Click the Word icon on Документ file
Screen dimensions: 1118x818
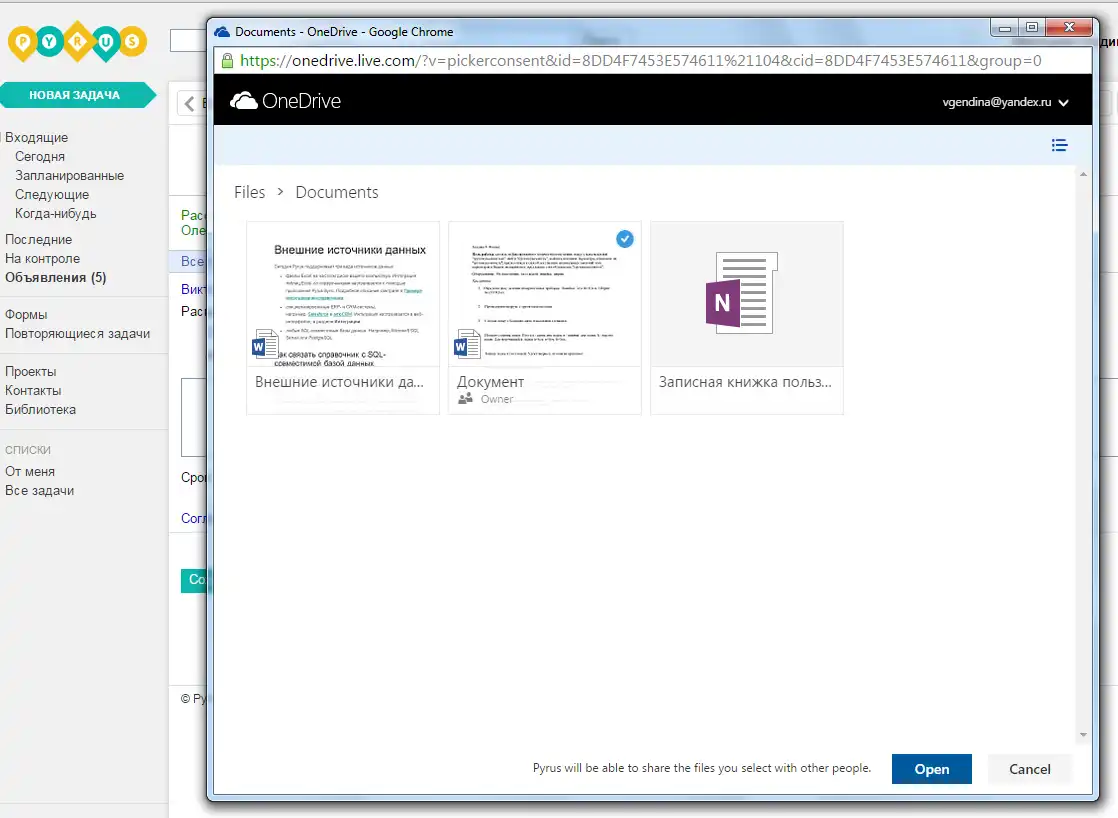(467, 344)
